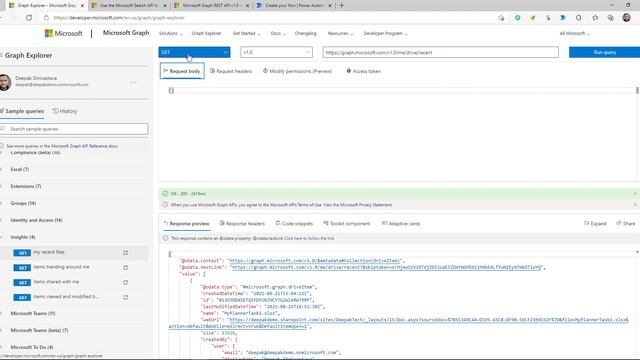Collapse the Insights (4) sample category
The image size is (640, 360).
click(23, 237)
